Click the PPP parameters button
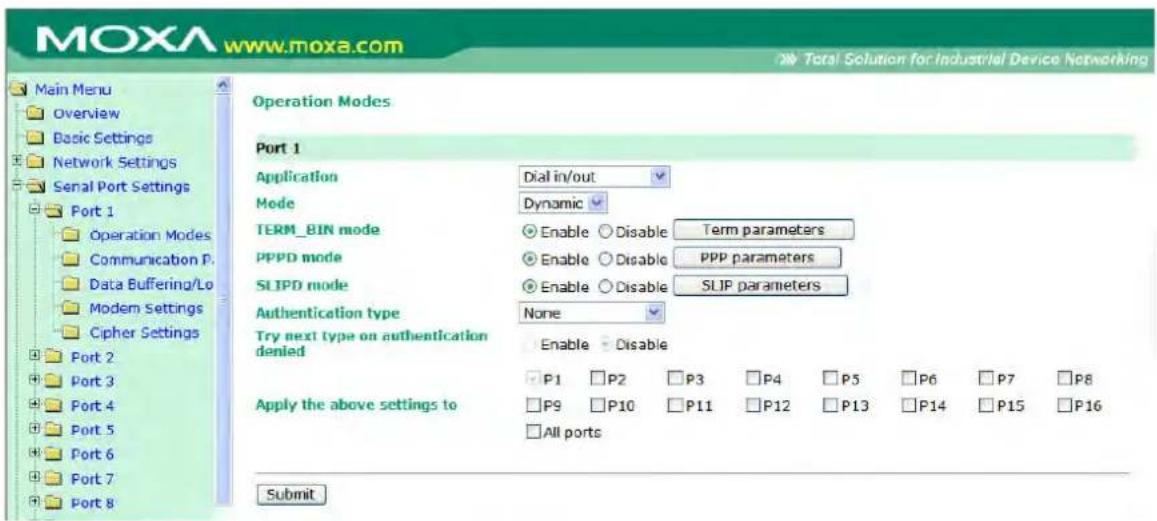 coord(758,258)
